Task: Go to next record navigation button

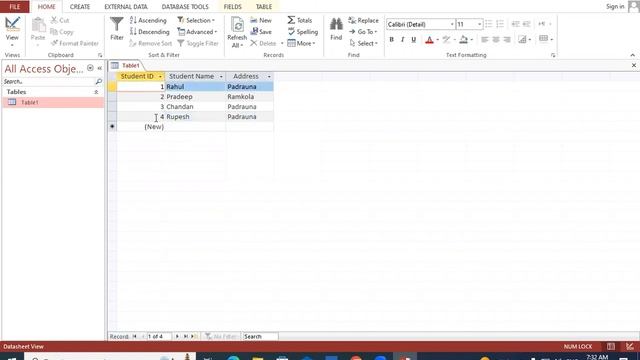Action: click(177, 336)
